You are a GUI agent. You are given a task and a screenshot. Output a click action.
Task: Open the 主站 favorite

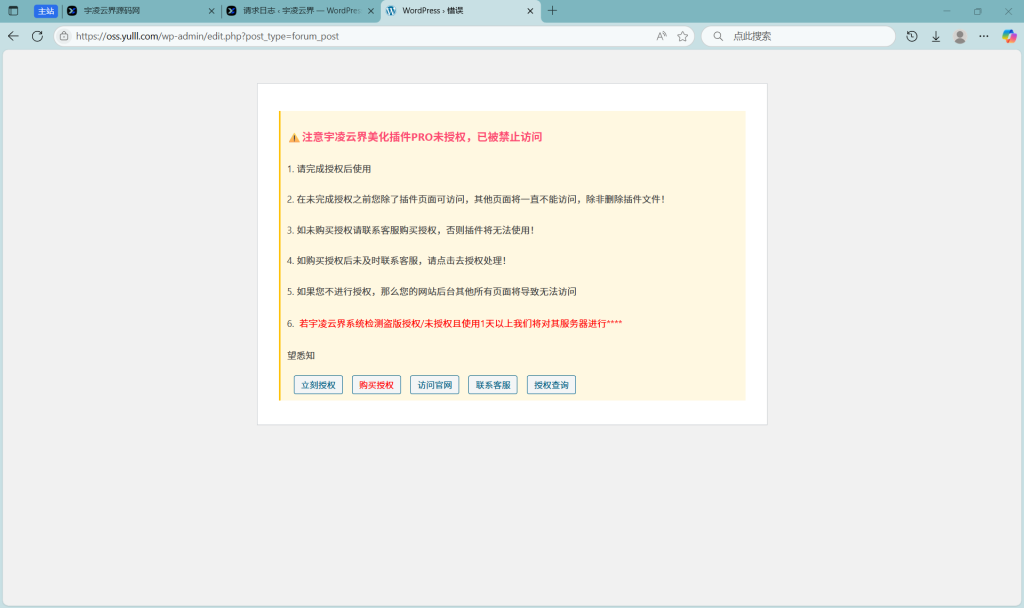(45, 11)
